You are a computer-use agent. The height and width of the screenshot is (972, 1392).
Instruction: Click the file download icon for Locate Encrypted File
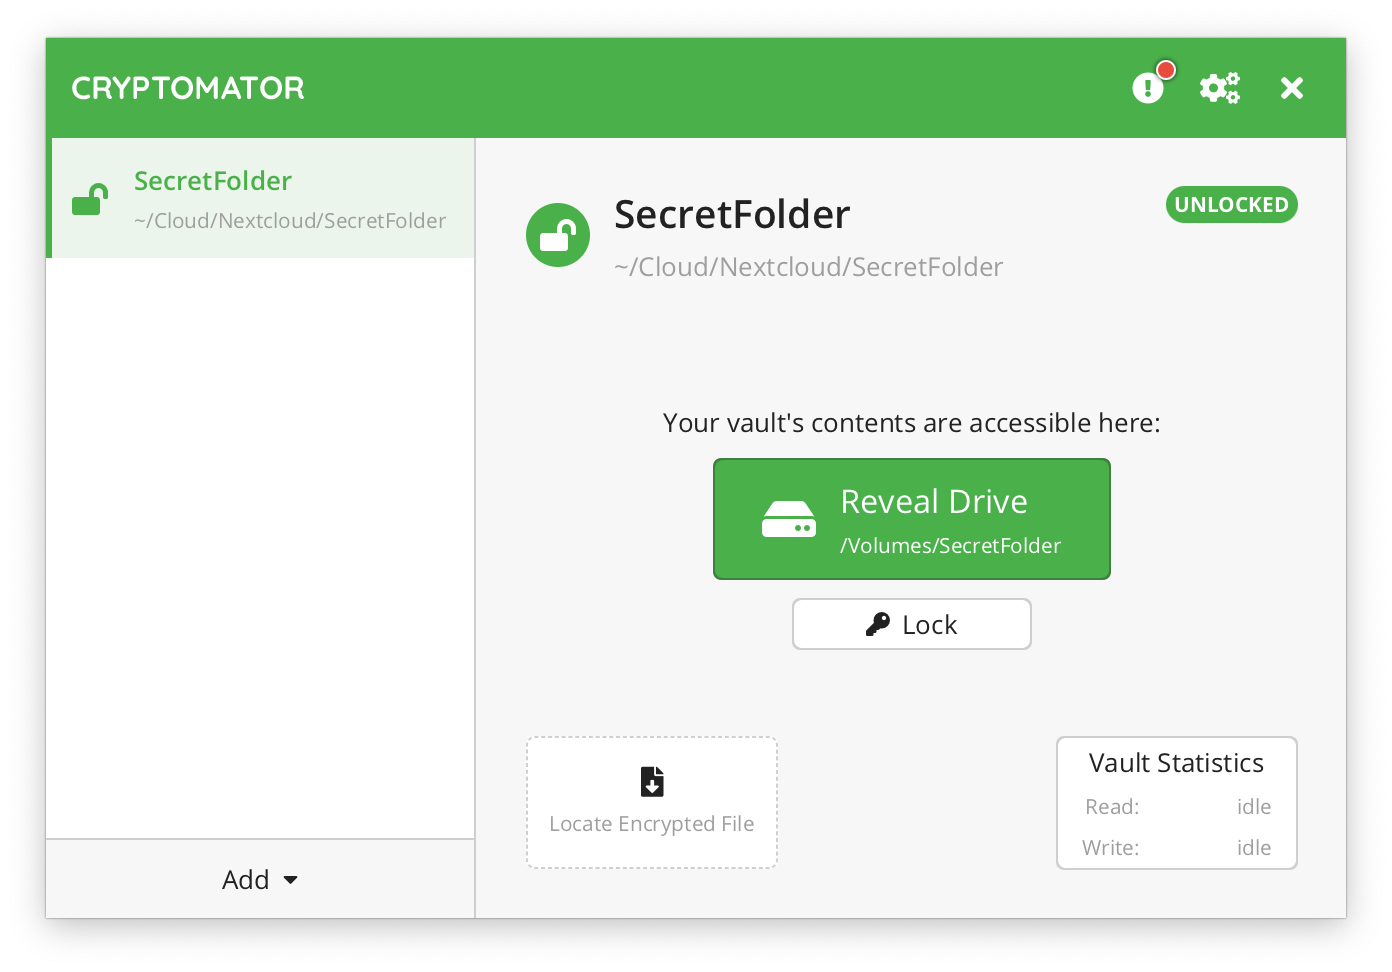pyautogui.click(x=652, y=781)
